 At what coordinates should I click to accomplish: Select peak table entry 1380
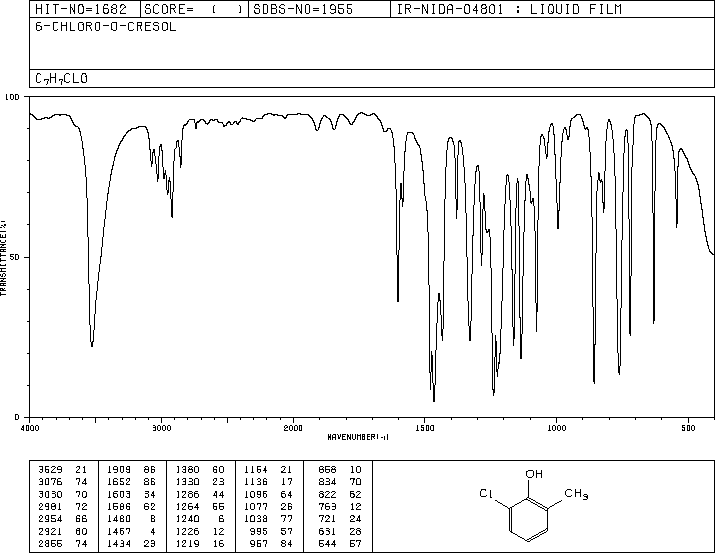pos(187,470)
